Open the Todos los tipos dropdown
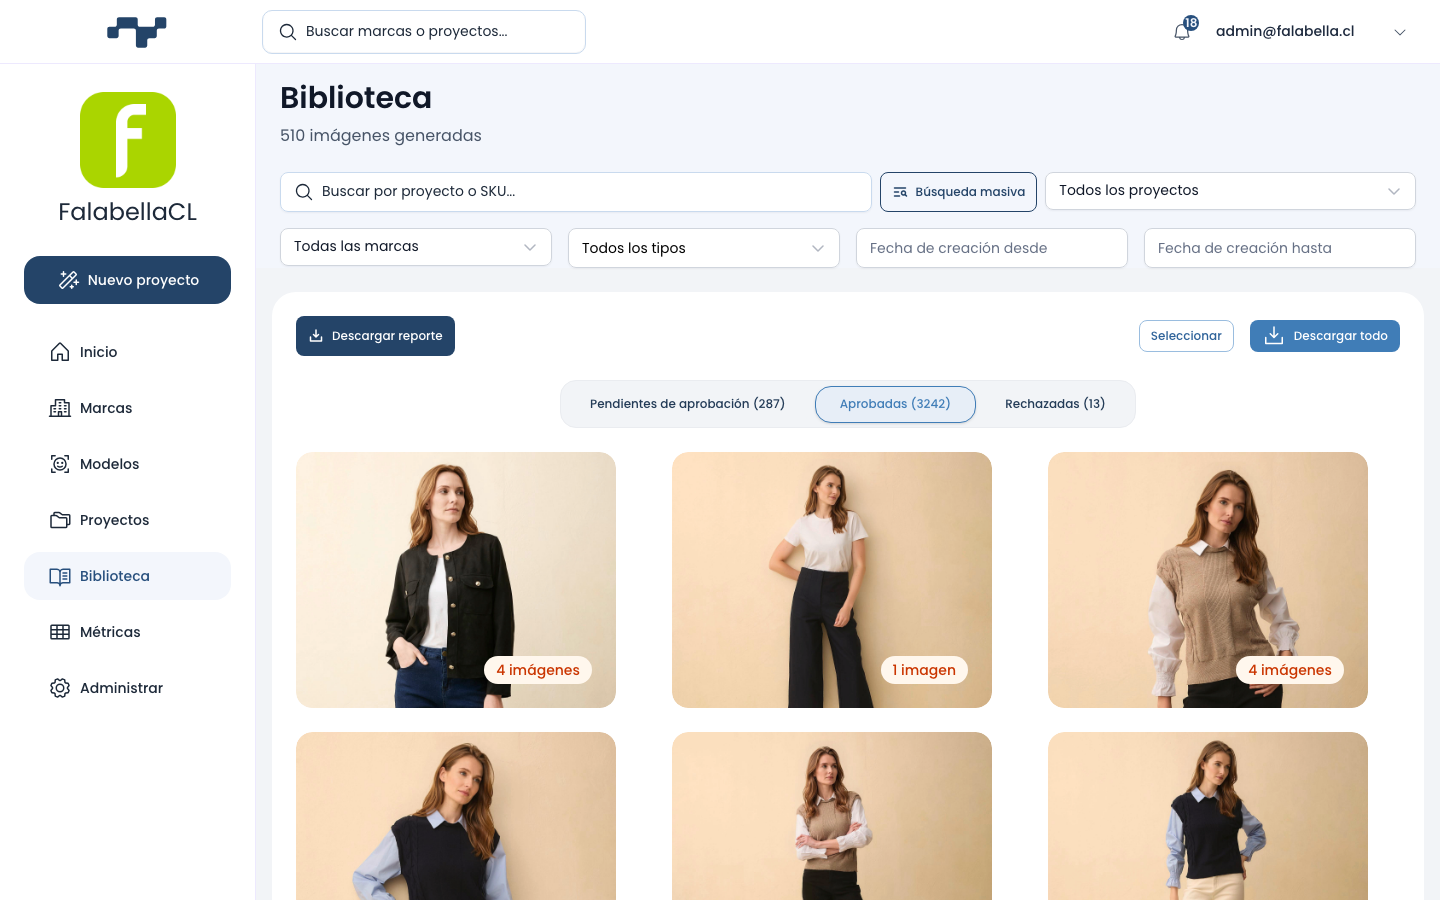This screenshot has height=900, width=1440. click(x=704, y=248)
